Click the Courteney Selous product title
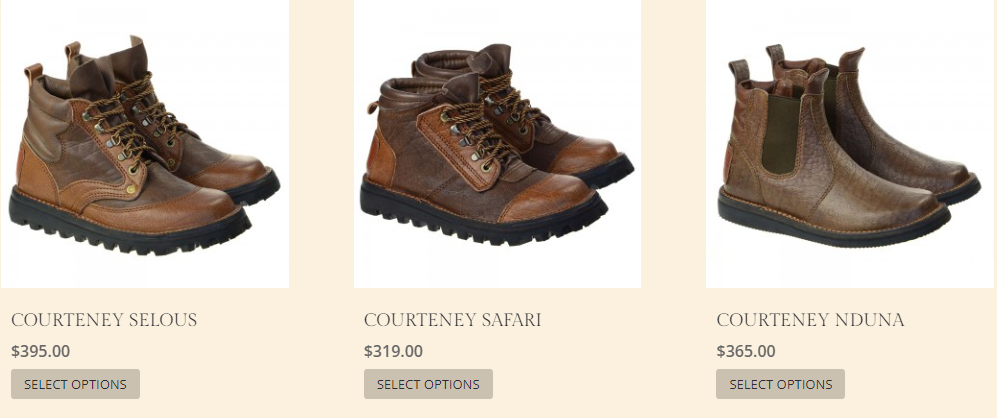 (104, 319)
